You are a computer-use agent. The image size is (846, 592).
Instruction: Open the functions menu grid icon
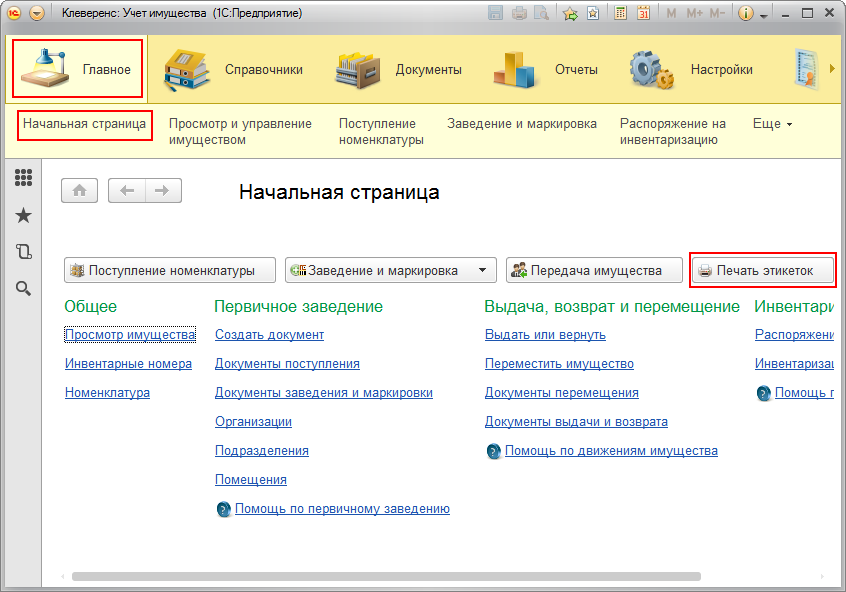tap(23, 177)
